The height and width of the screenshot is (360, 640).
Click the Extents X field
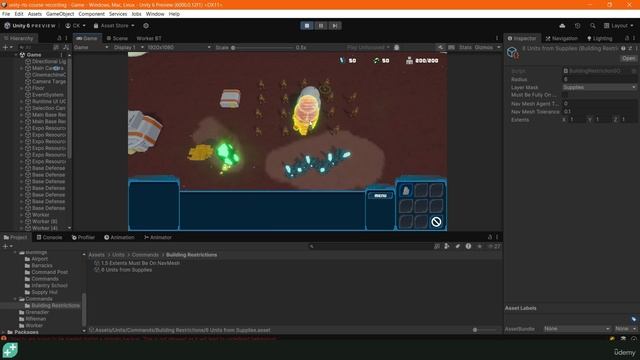(x=577, y=120)
